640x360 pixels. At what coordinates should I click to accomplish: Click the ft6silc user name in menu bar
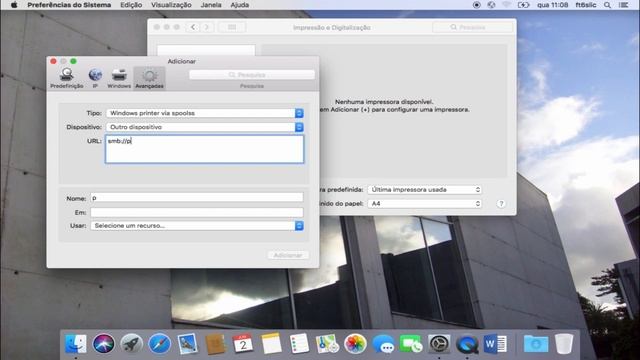click(x=586, y=5)
